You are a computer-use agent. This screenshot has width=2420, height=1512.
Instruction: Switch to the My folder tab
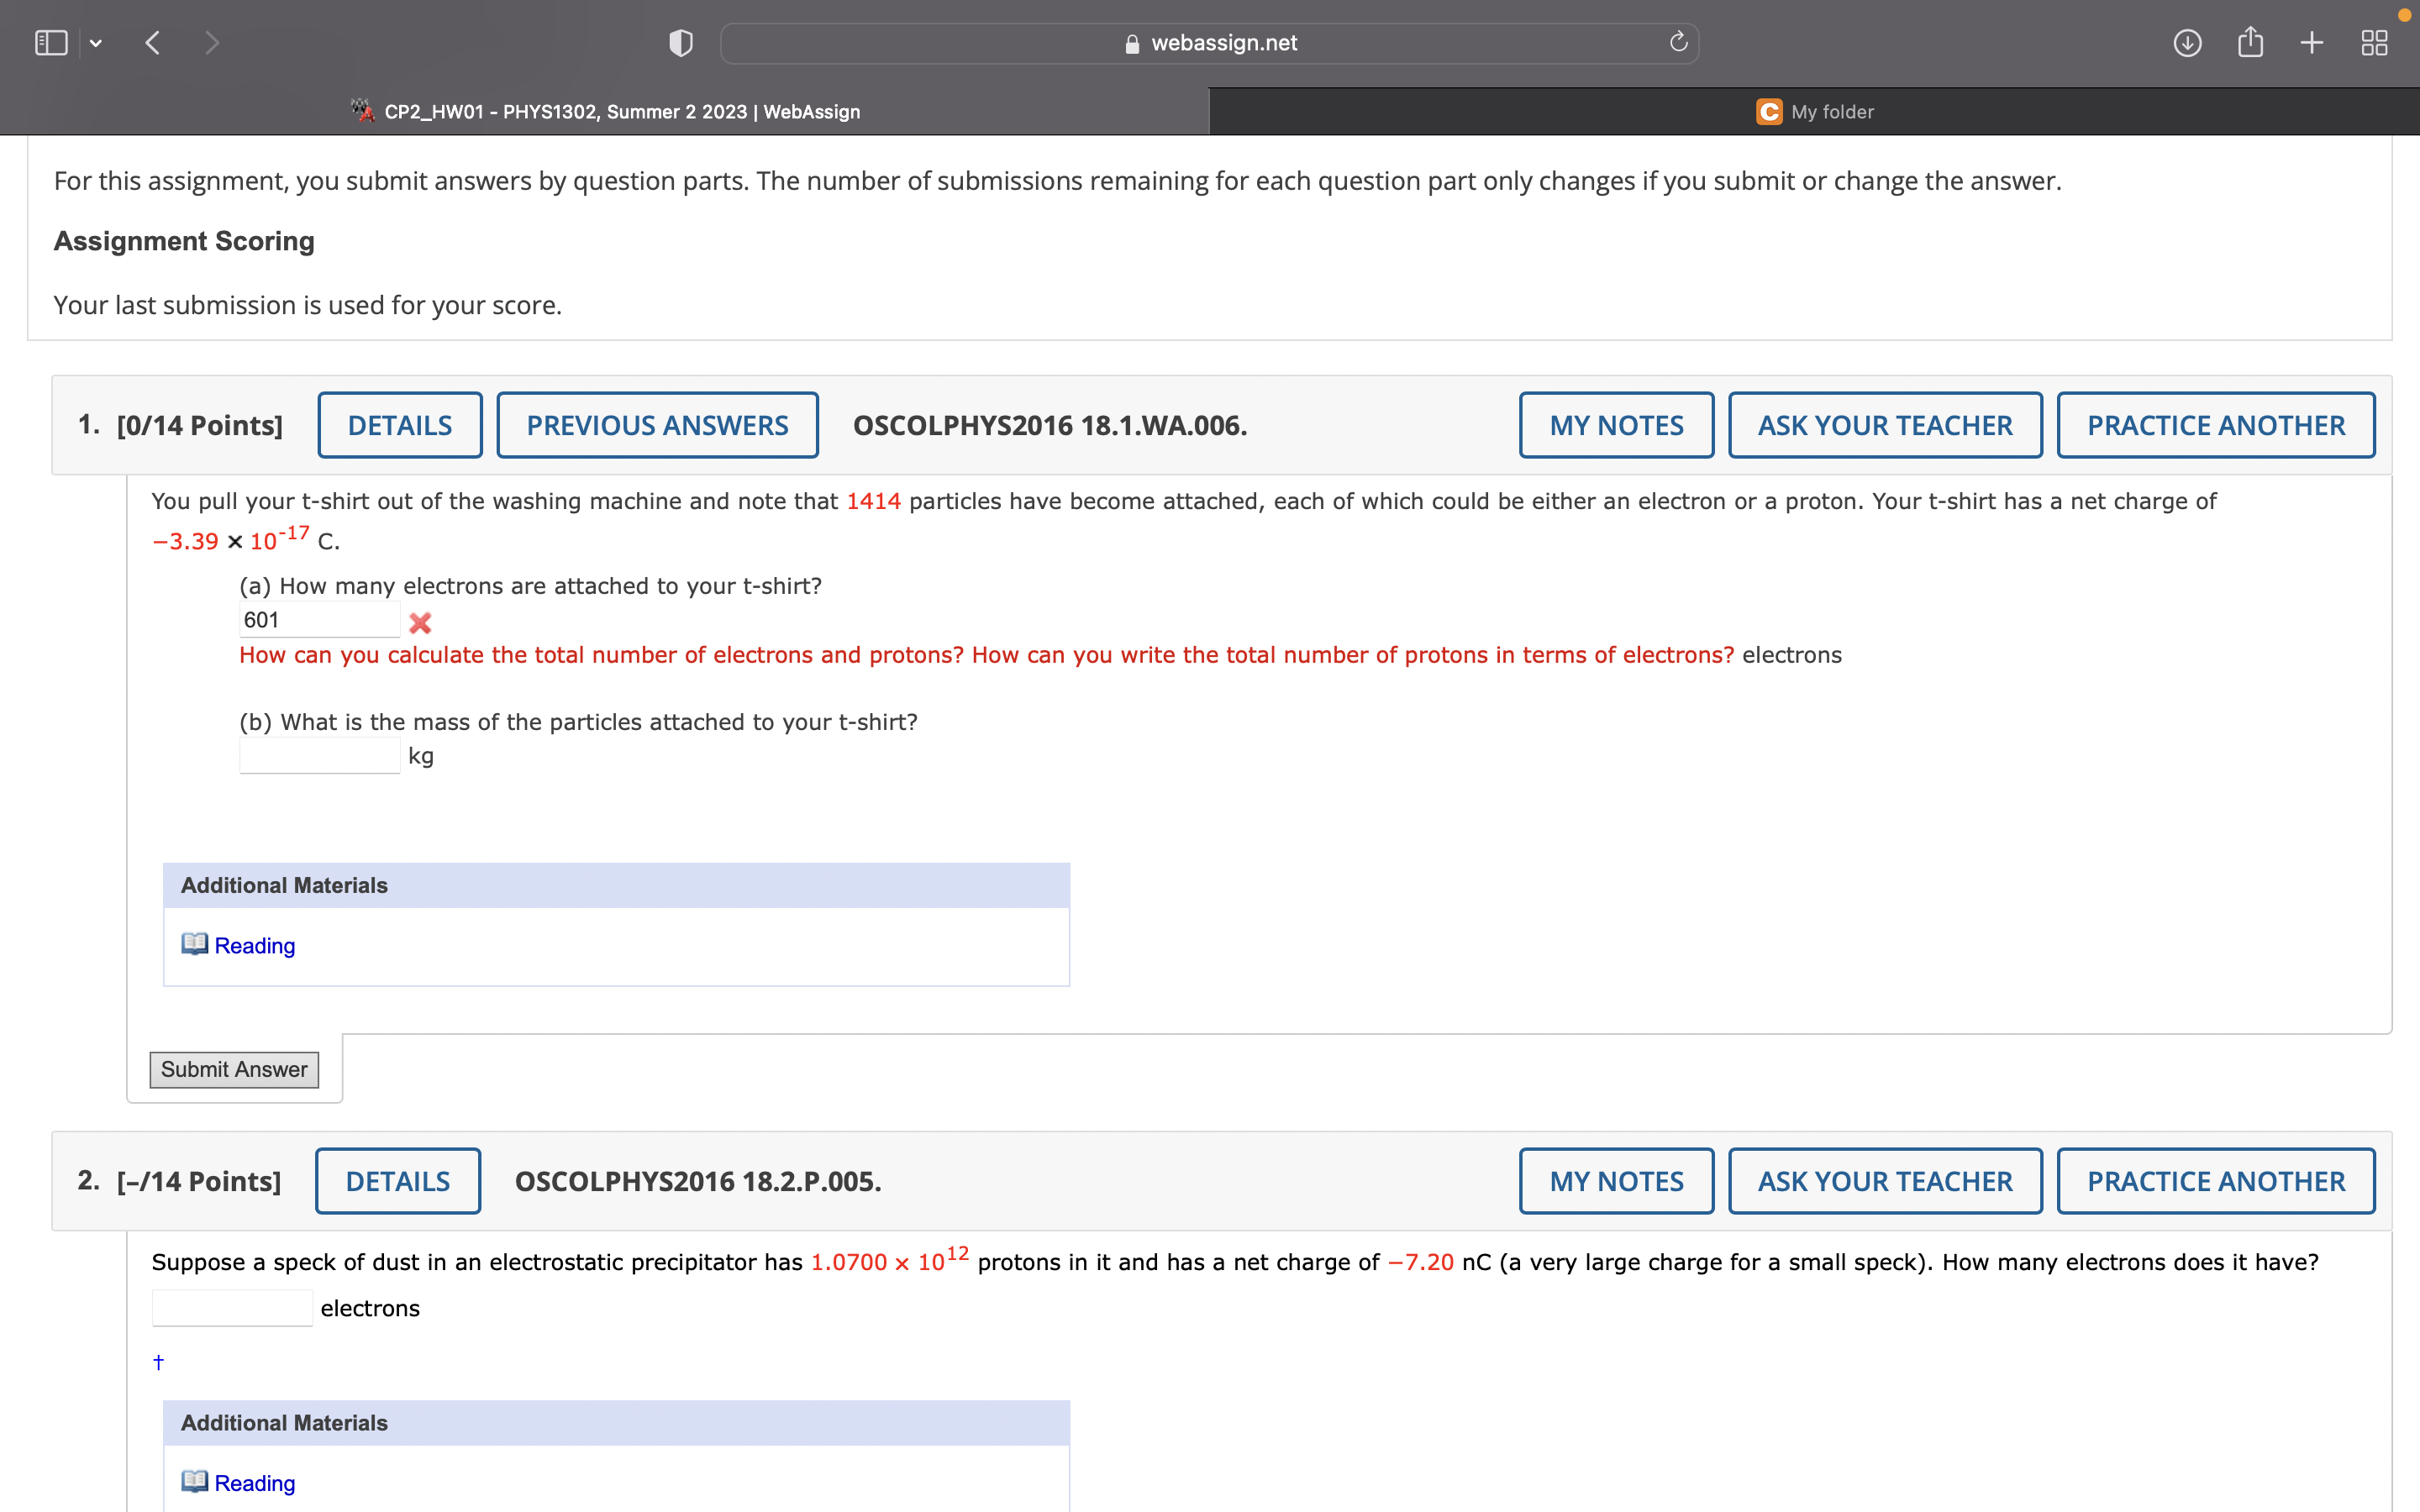point(1815,111)
